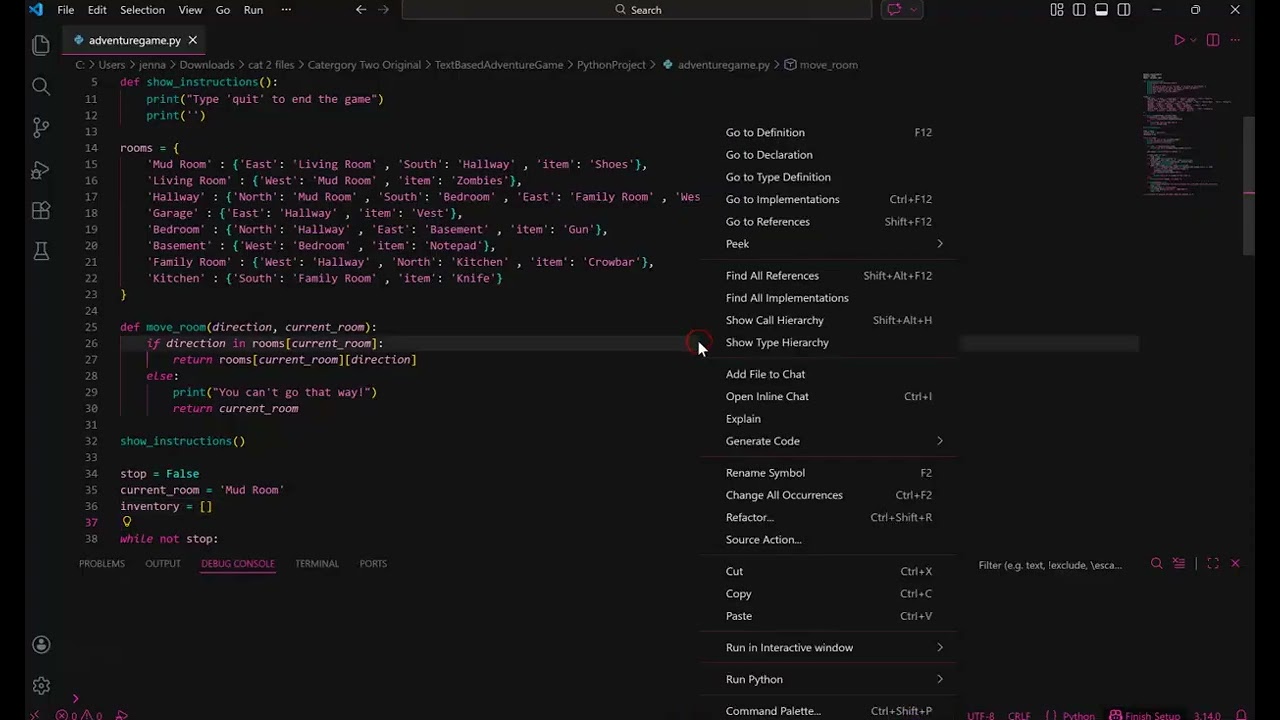The height and width of the screenshot is (720, 1280).
Task: Switch to the Terminal panel tab
Action: coord(317,564)
